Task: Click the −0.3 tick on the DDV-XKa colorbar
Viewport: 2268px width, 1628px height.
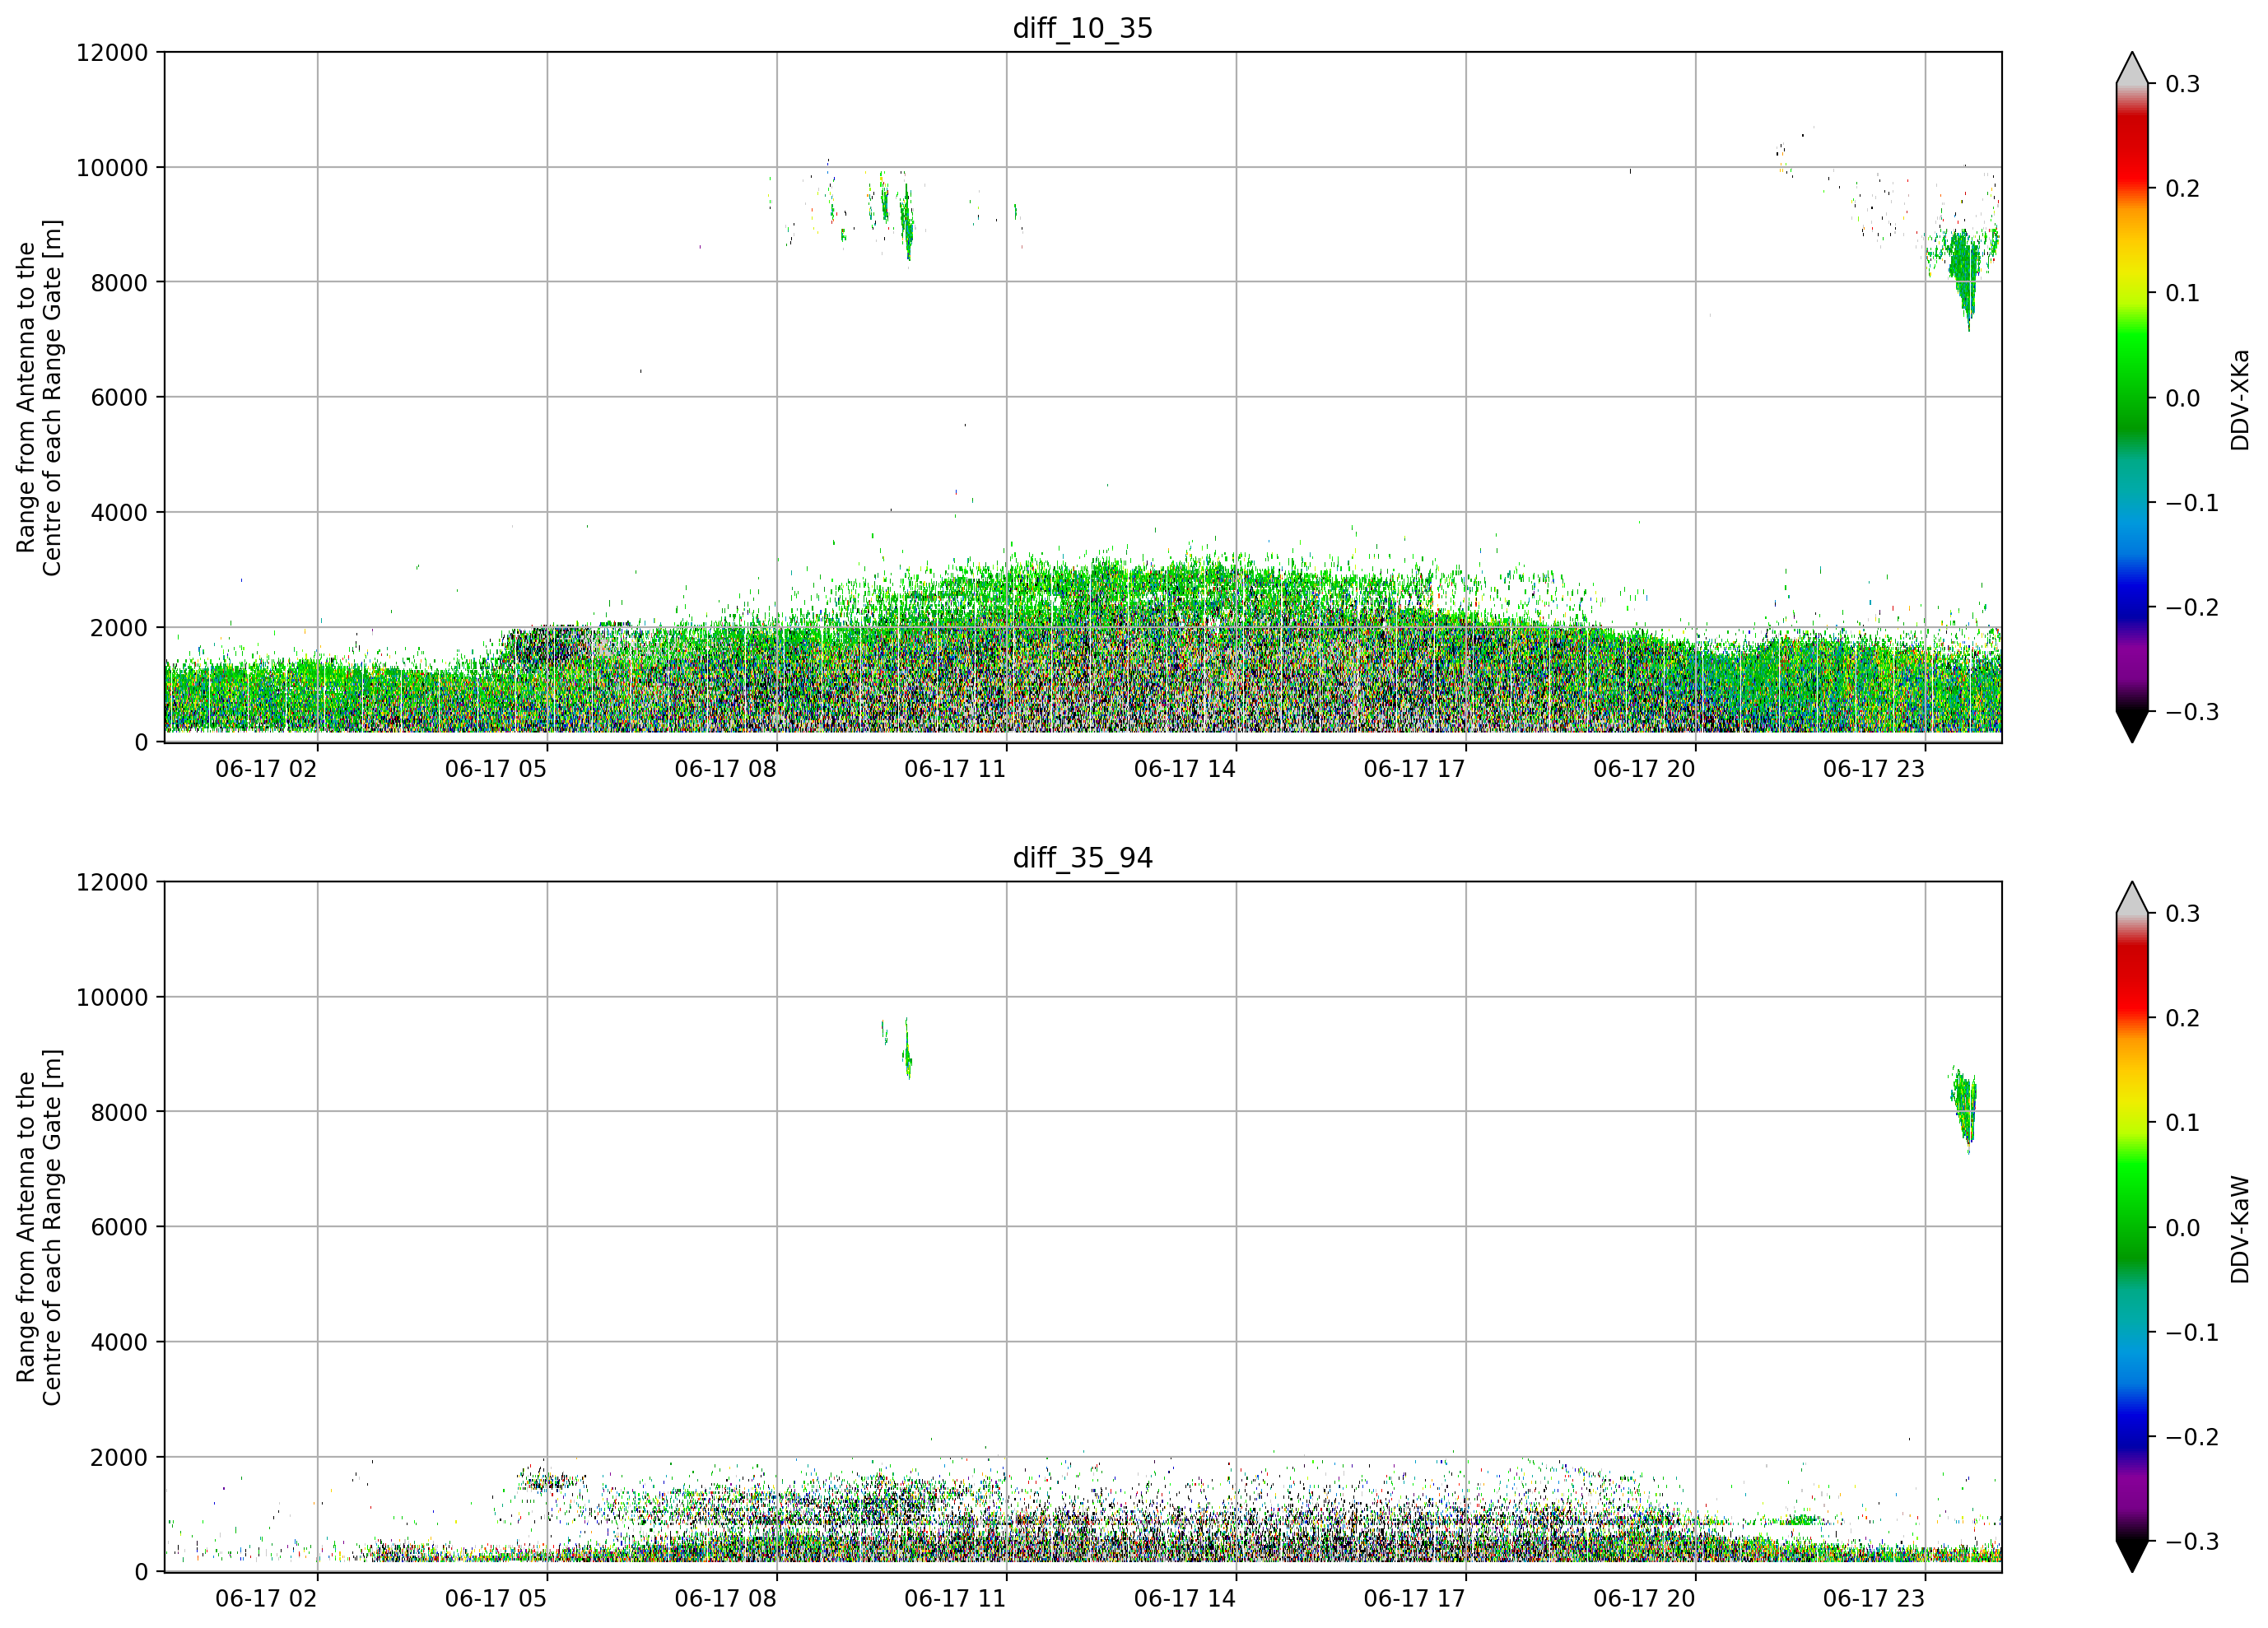Action: tap(2191, 712)
